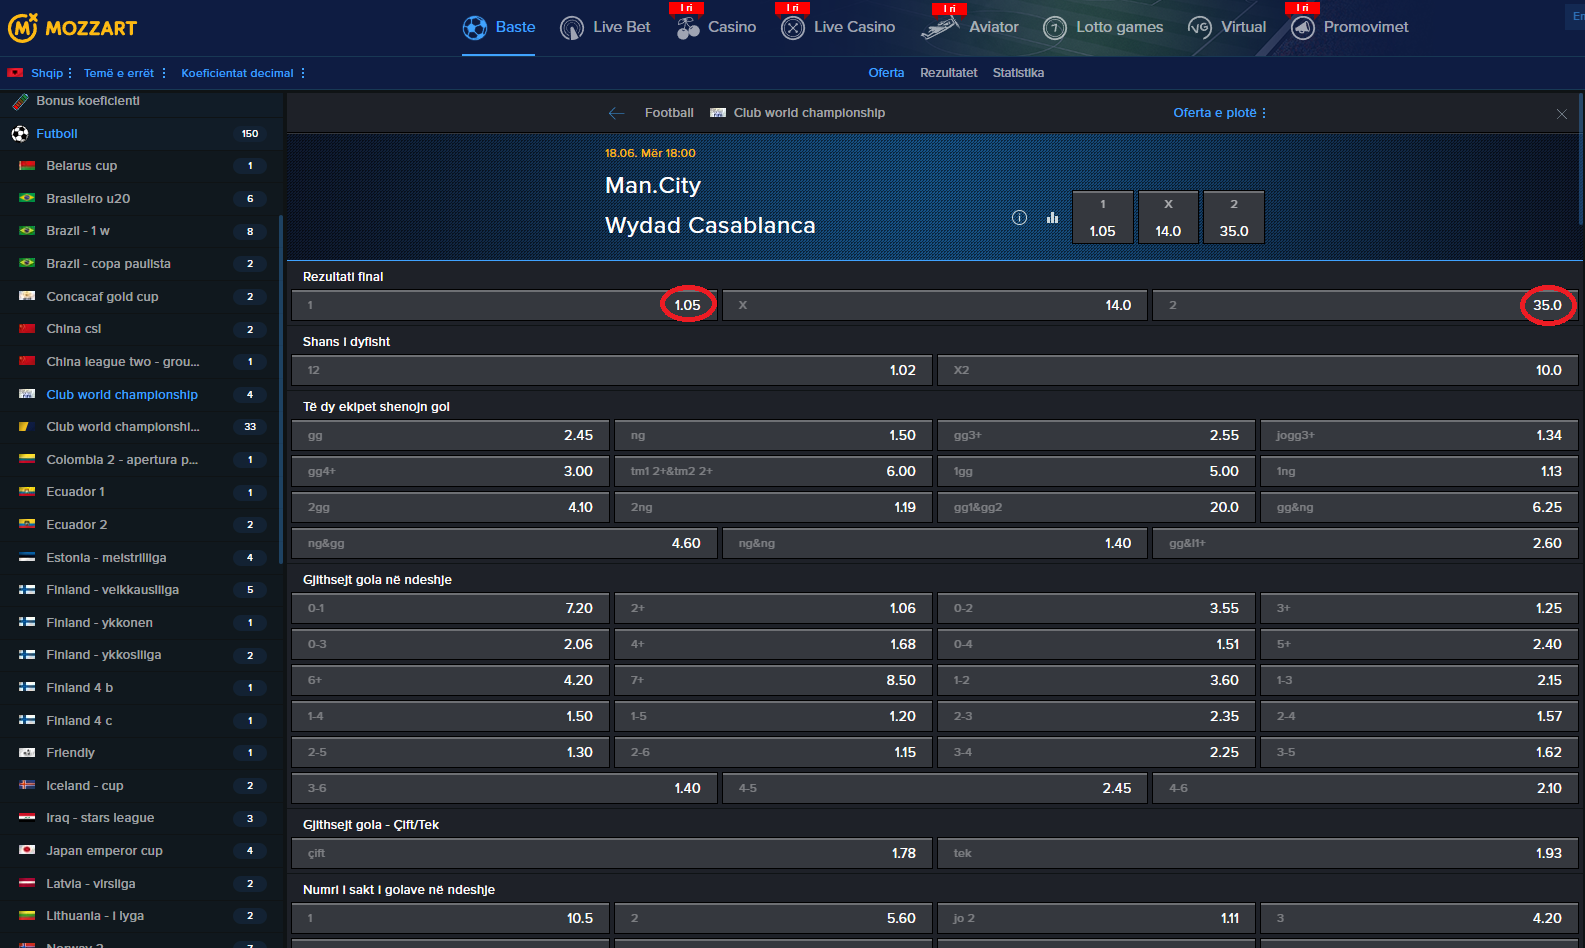Pick home win odds 1.05 in header
1585x948 pixels.
(x=1103, y=217)
